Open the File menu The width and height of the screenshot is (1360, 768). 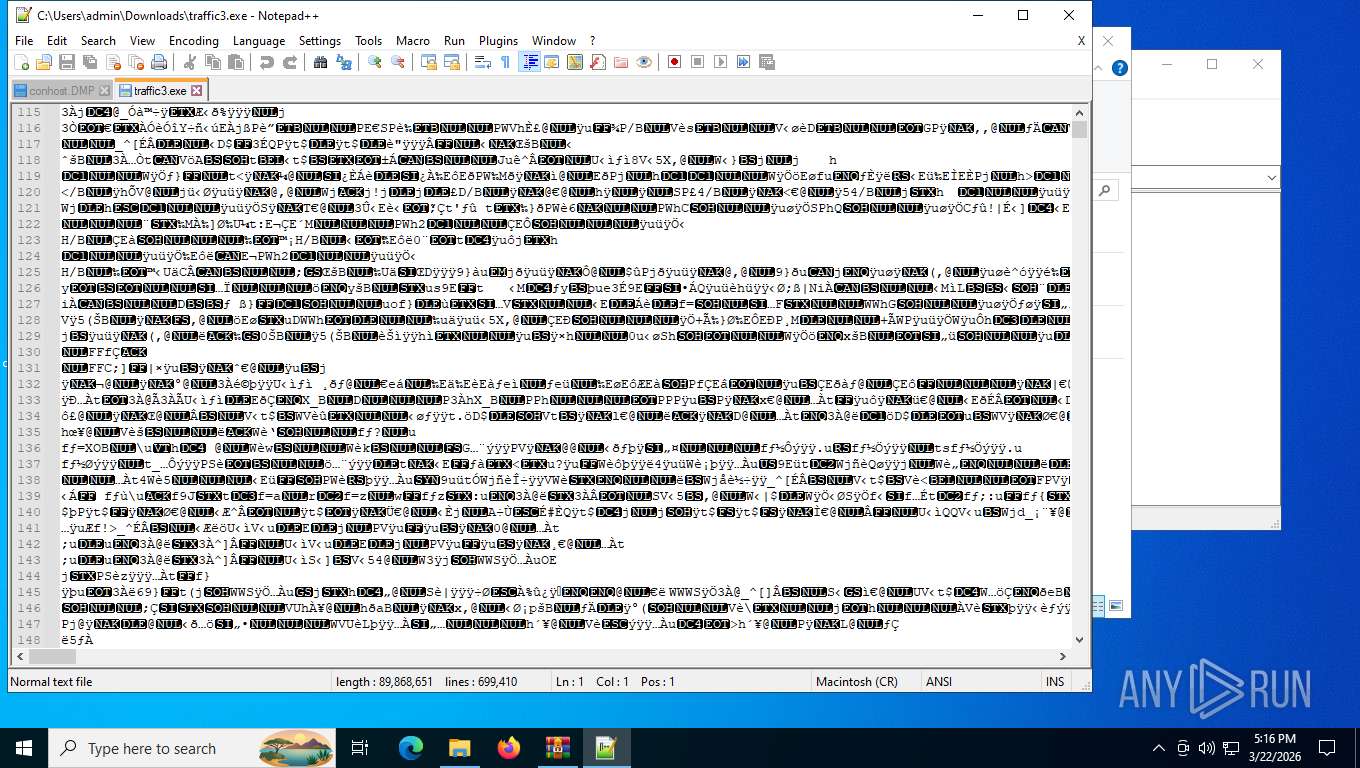coord(24,41)
